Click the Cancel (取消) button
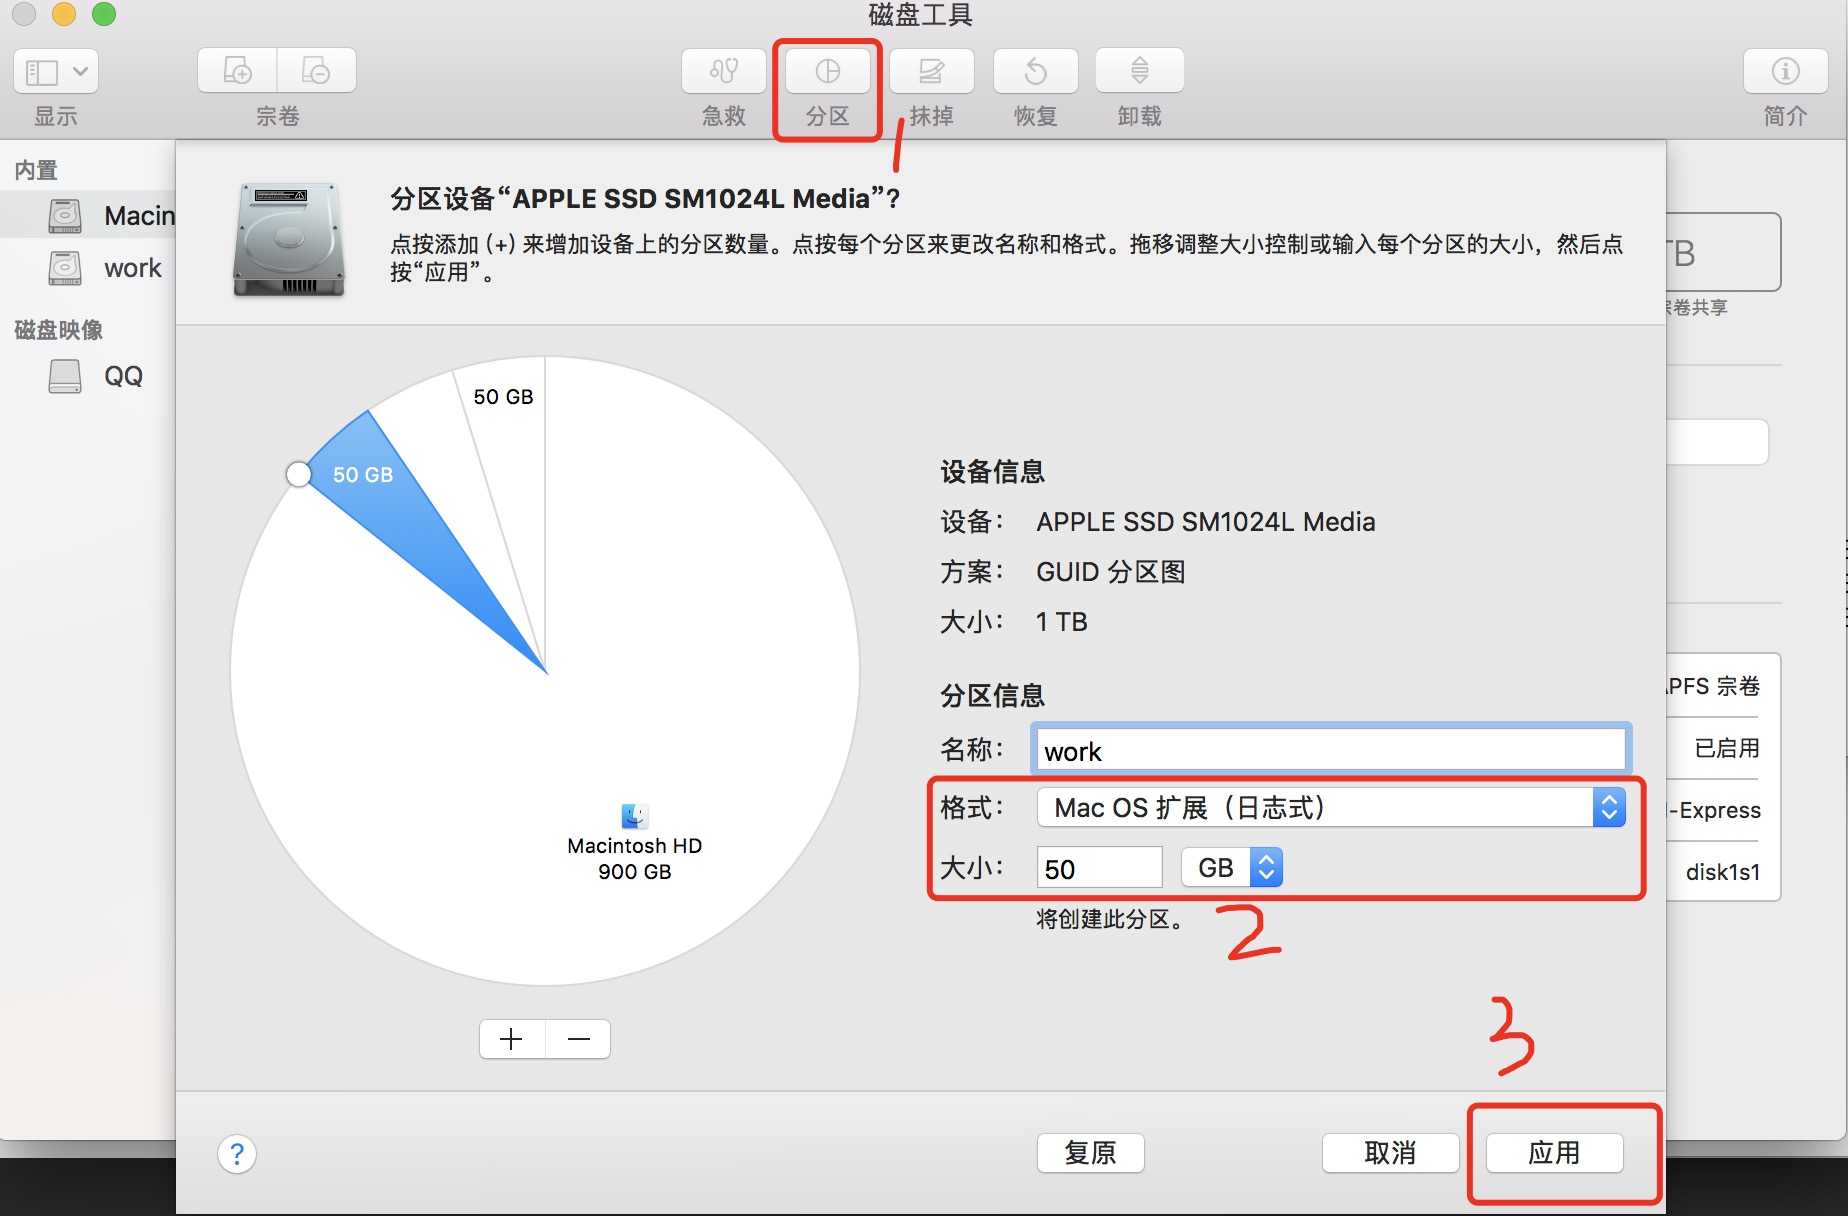Viewport: 1848px width, 1216px height. [x=1390, y=1153]
